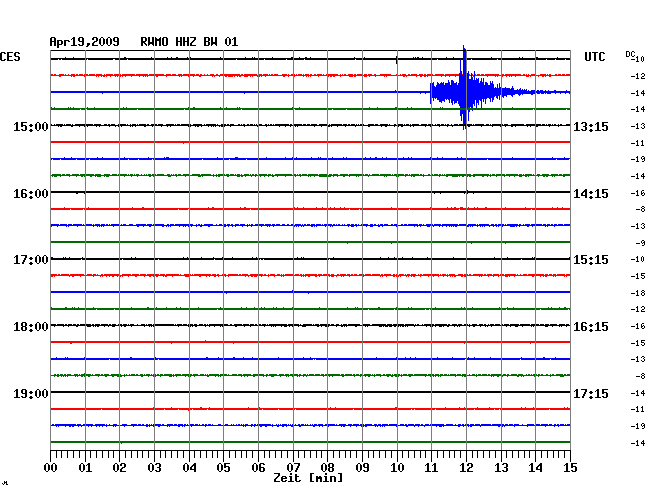Click the 17:15 UTC time label
Screen dimensions: 650x494
click(591, 393)
